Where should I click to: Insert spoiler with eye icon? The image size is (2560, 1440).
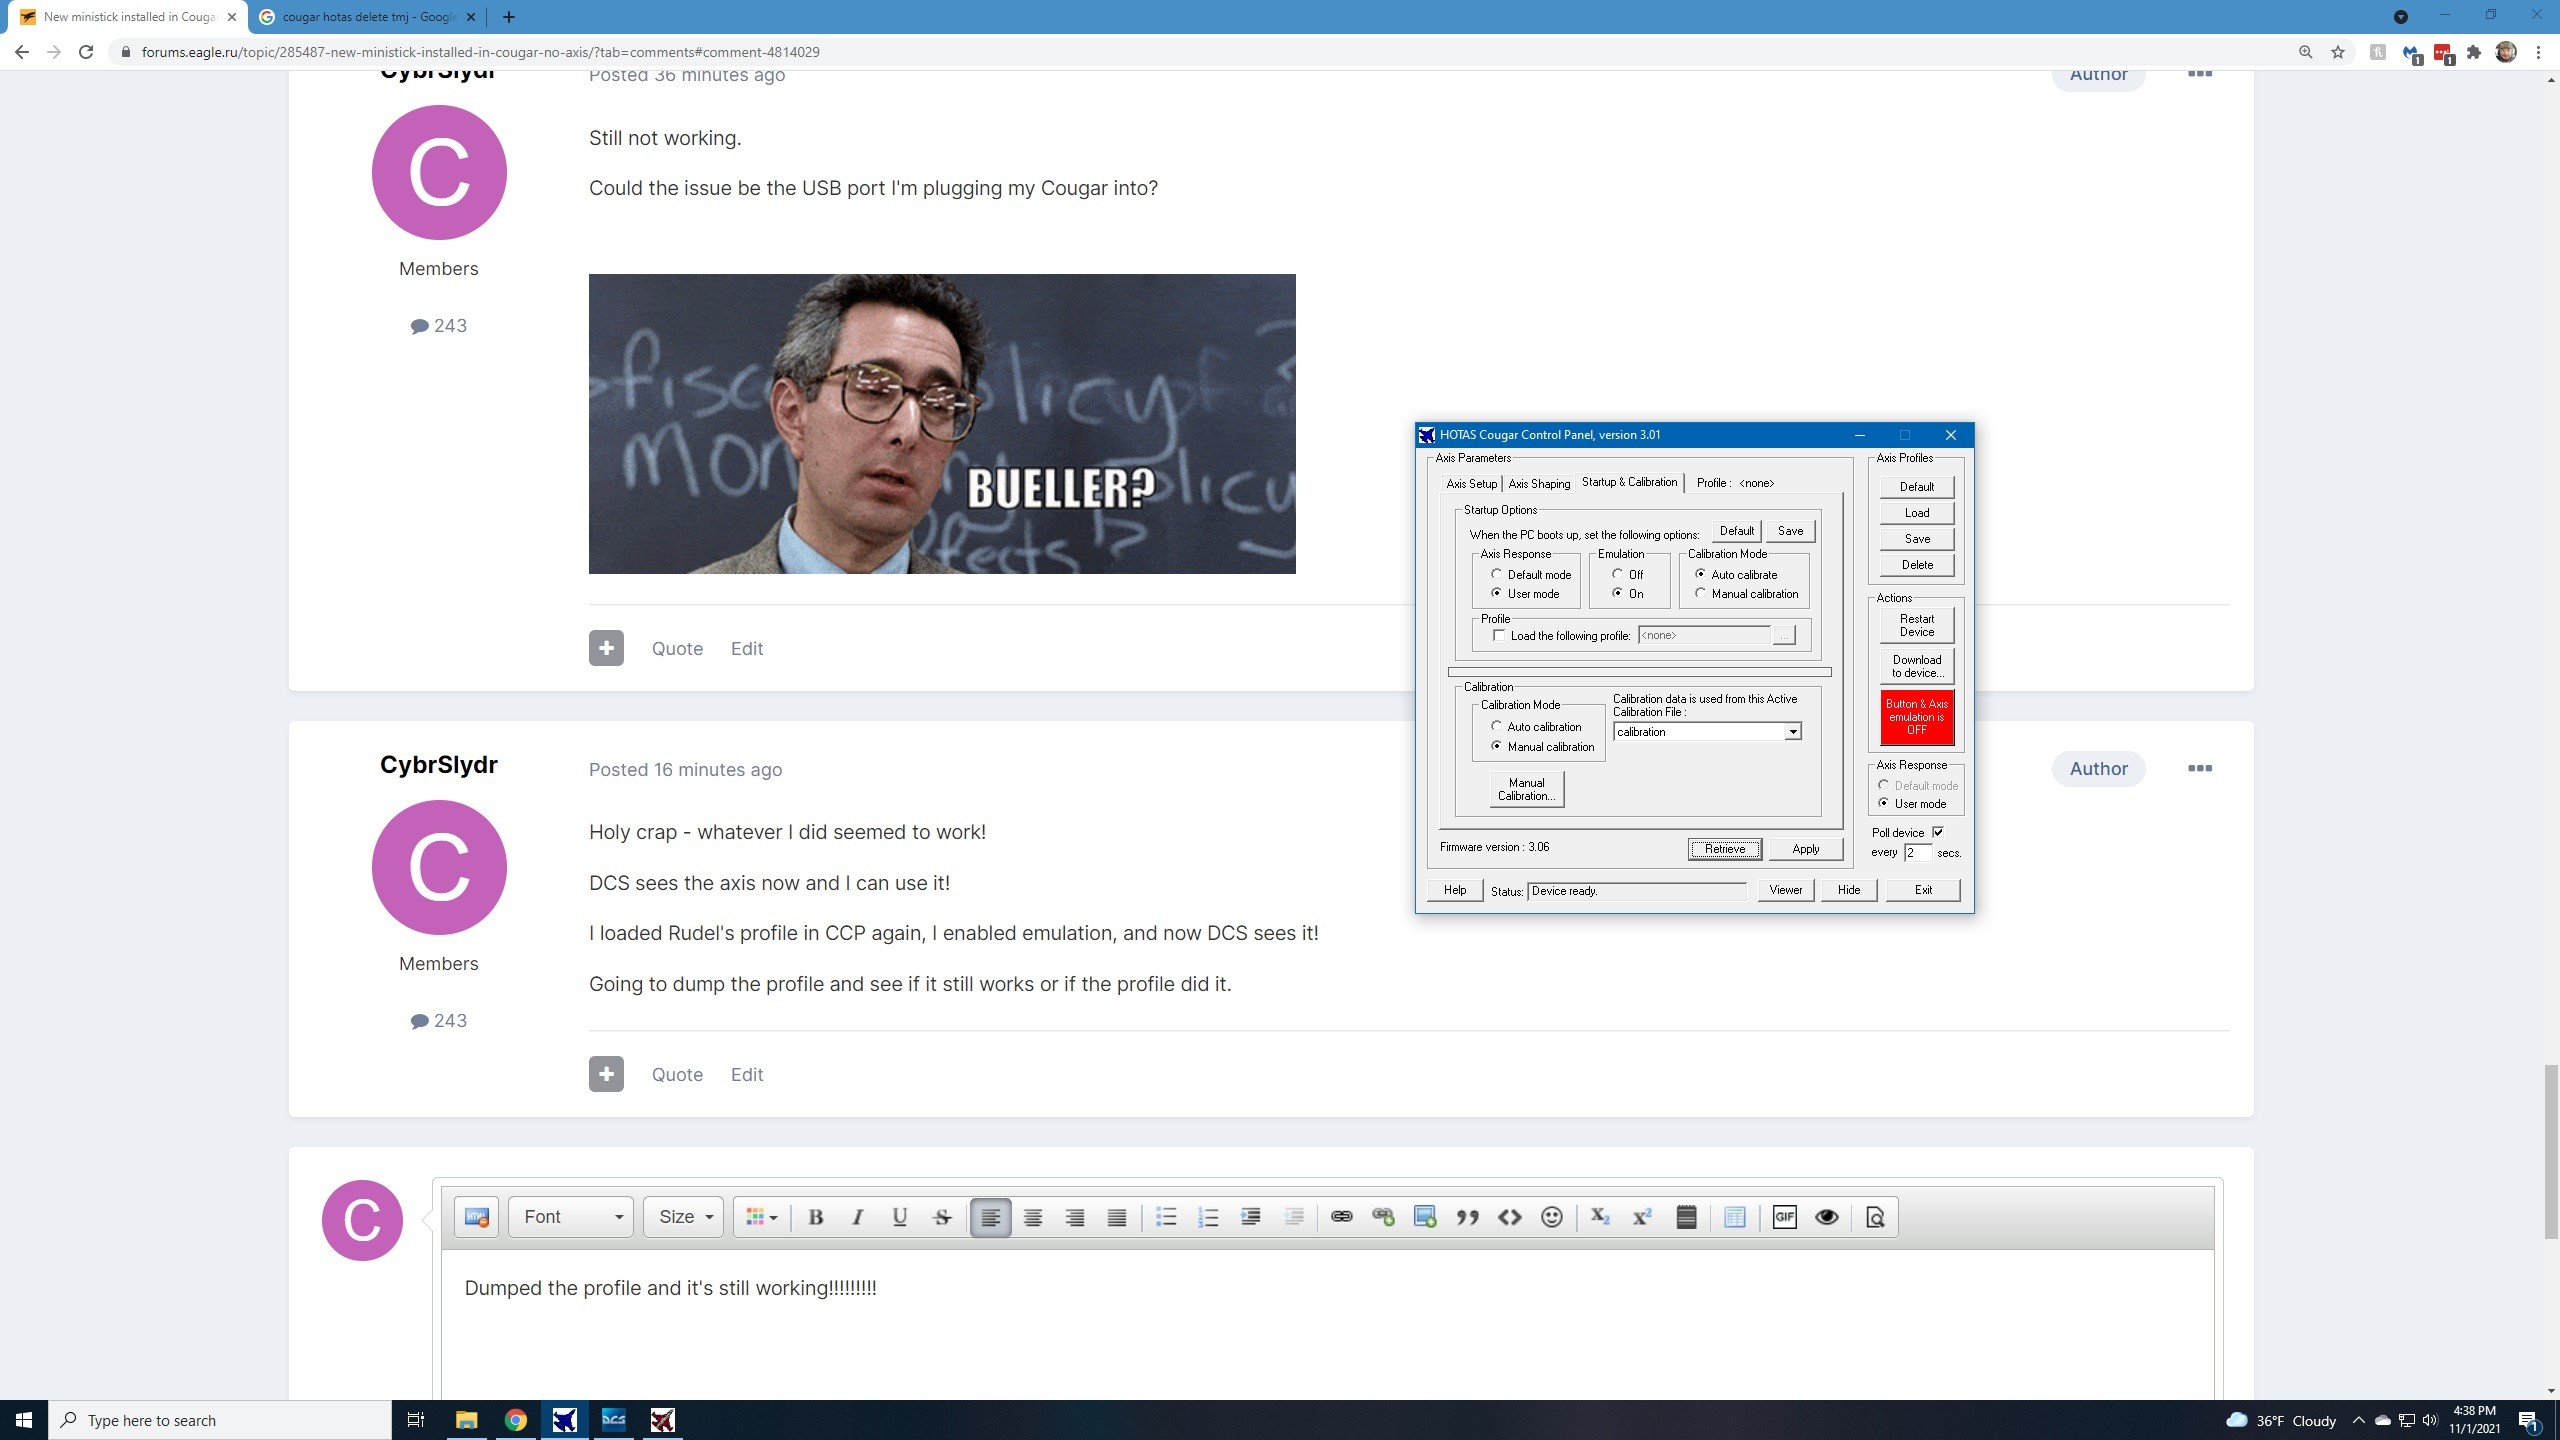1826,1217
